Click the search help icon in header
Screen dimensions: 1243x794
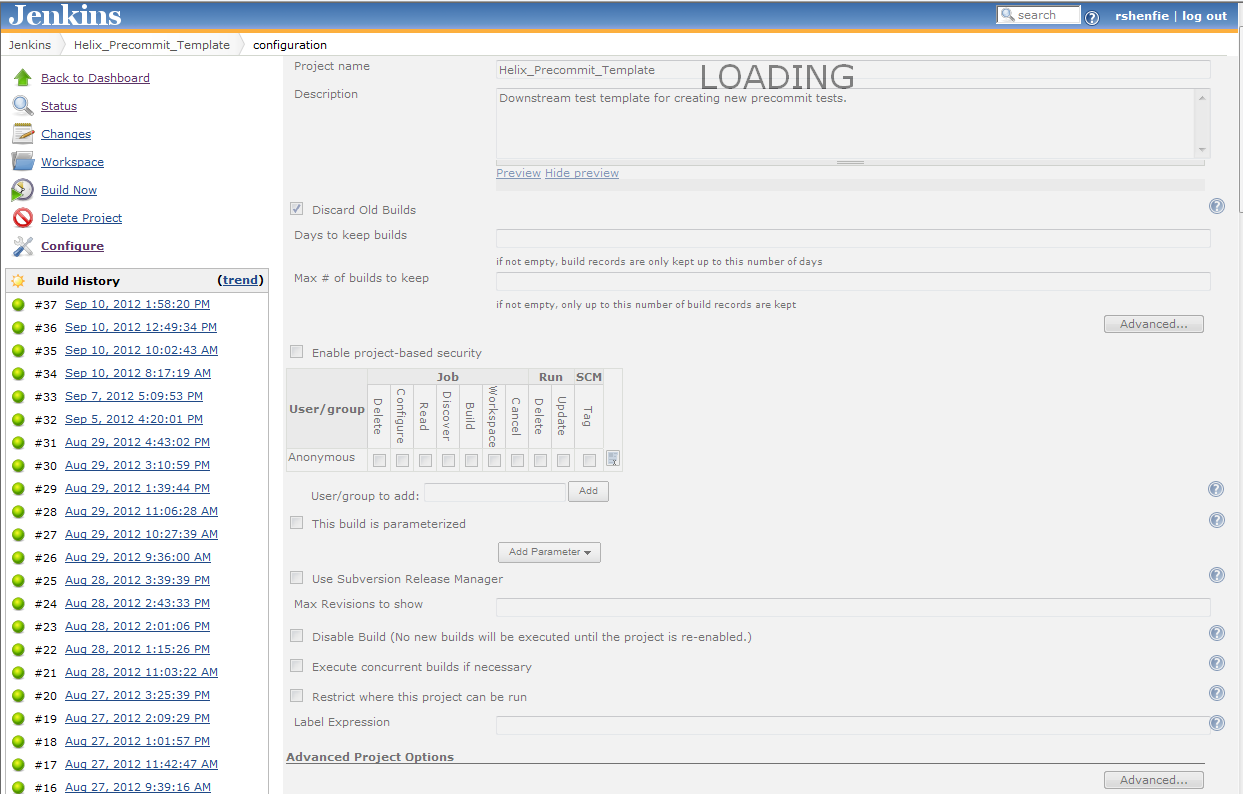pos(1092,17)
